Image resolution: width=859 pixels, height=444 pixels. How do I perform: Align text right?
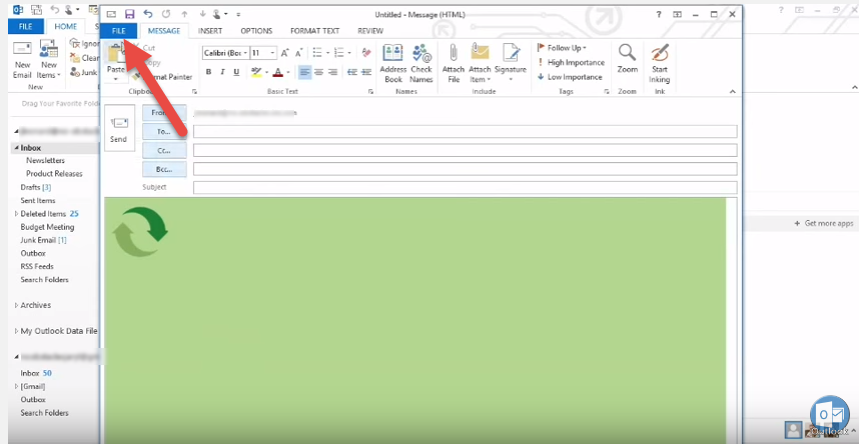[x=333, y=72]
